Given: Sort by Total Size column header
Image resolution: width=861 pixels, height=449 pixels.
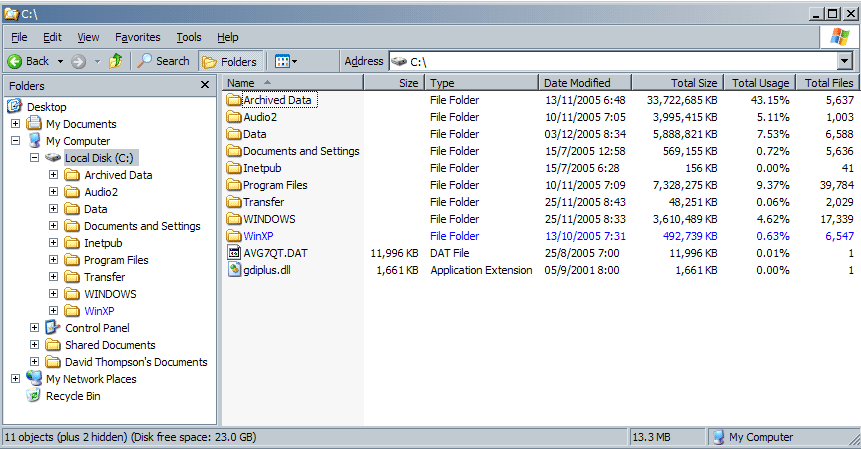Looking at the screenshot, I should tap(678, 83).
